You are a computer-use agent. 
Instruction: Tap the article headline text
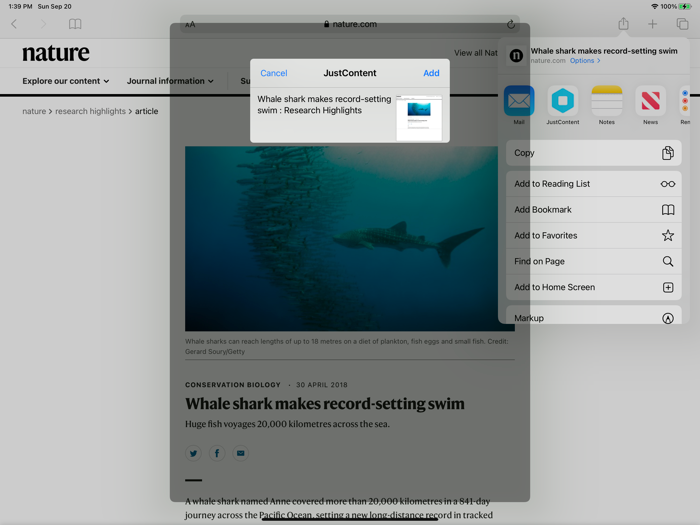coord(325,404)
